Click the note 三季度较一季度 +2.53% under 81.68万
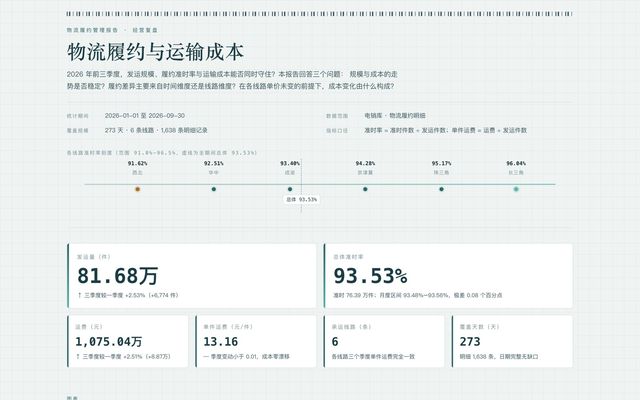The image size is (640, 400). coord(128,295)
